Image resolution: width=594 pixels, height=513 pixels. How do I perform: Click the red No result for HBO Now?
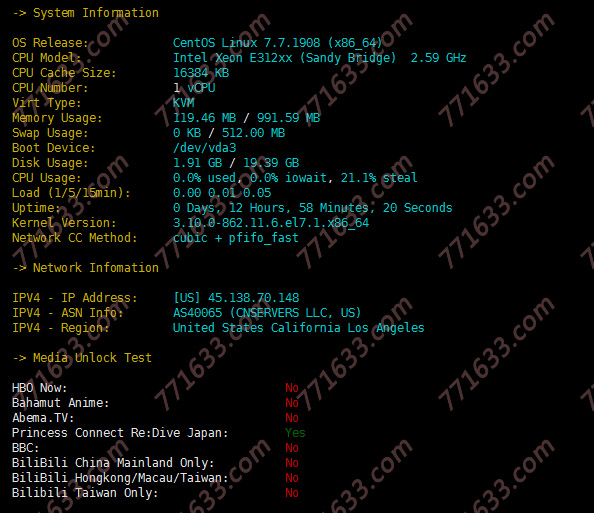click(292, 388)
